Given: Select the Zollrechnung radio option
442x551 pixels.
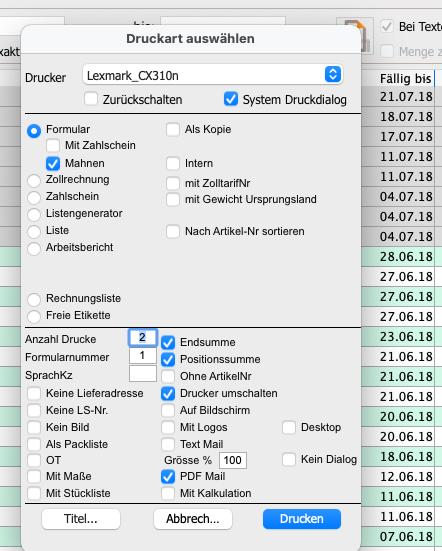Looking at the screenshot, I should coord(34,180).
